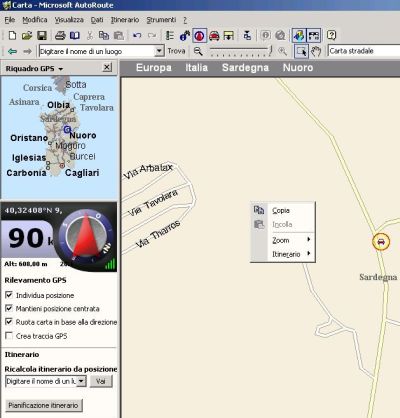Expand Ricalcola itinerario destination dropdown

point(81,381)
